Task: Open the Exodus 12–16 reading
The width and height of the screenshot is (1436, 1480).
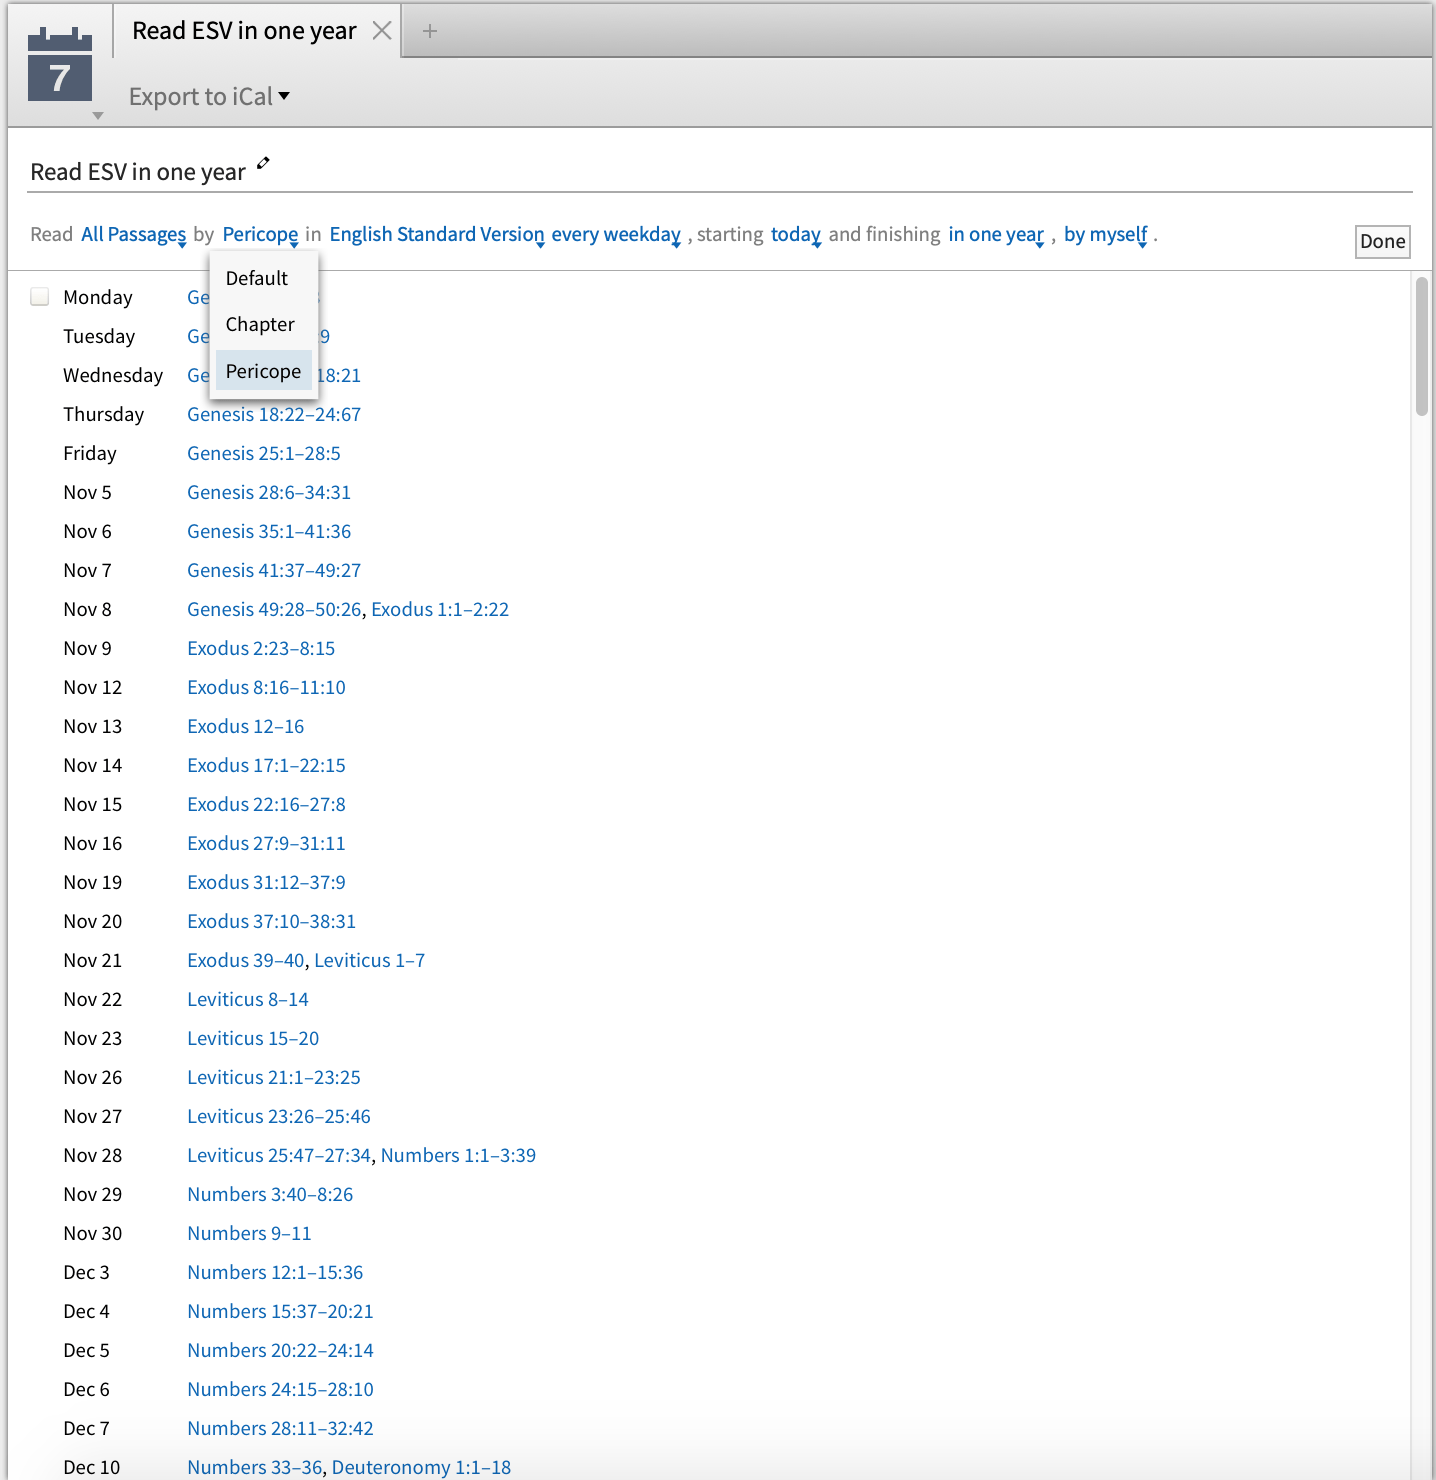Action: [246, 726]
